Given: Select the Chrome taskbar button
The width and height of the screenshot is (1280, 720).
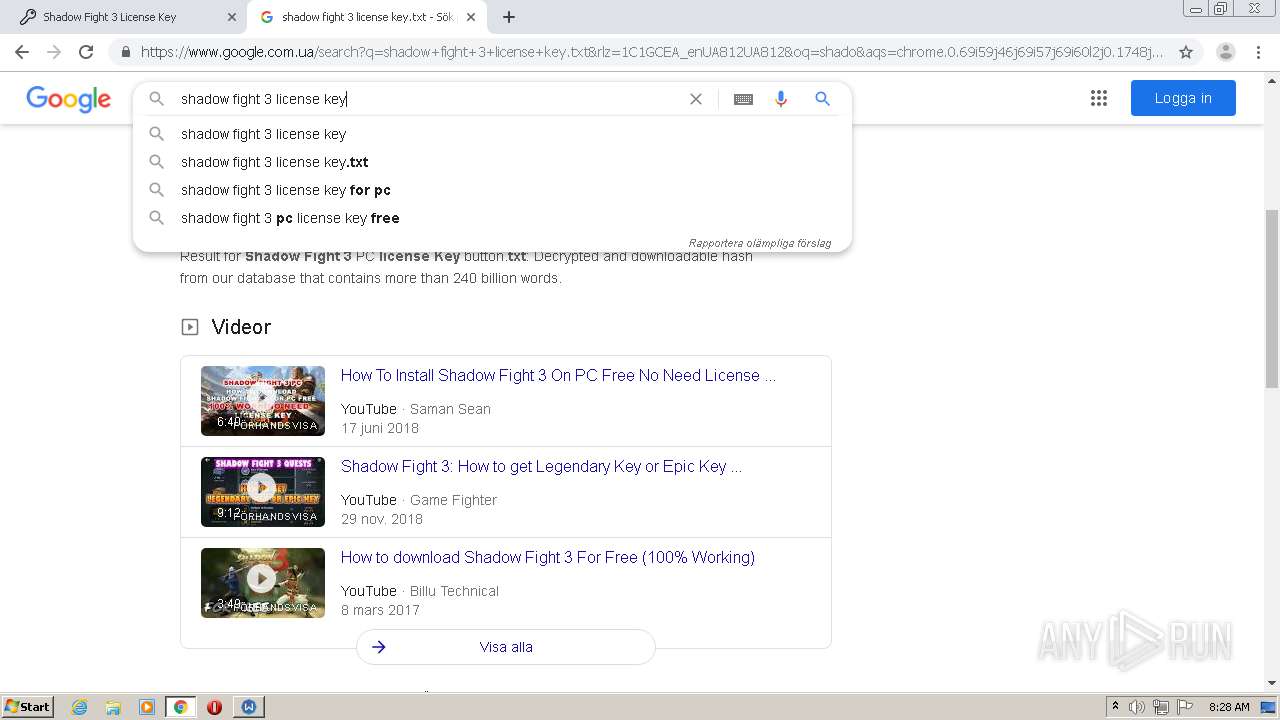Looking at the screenshot, I should coord(181,707).
